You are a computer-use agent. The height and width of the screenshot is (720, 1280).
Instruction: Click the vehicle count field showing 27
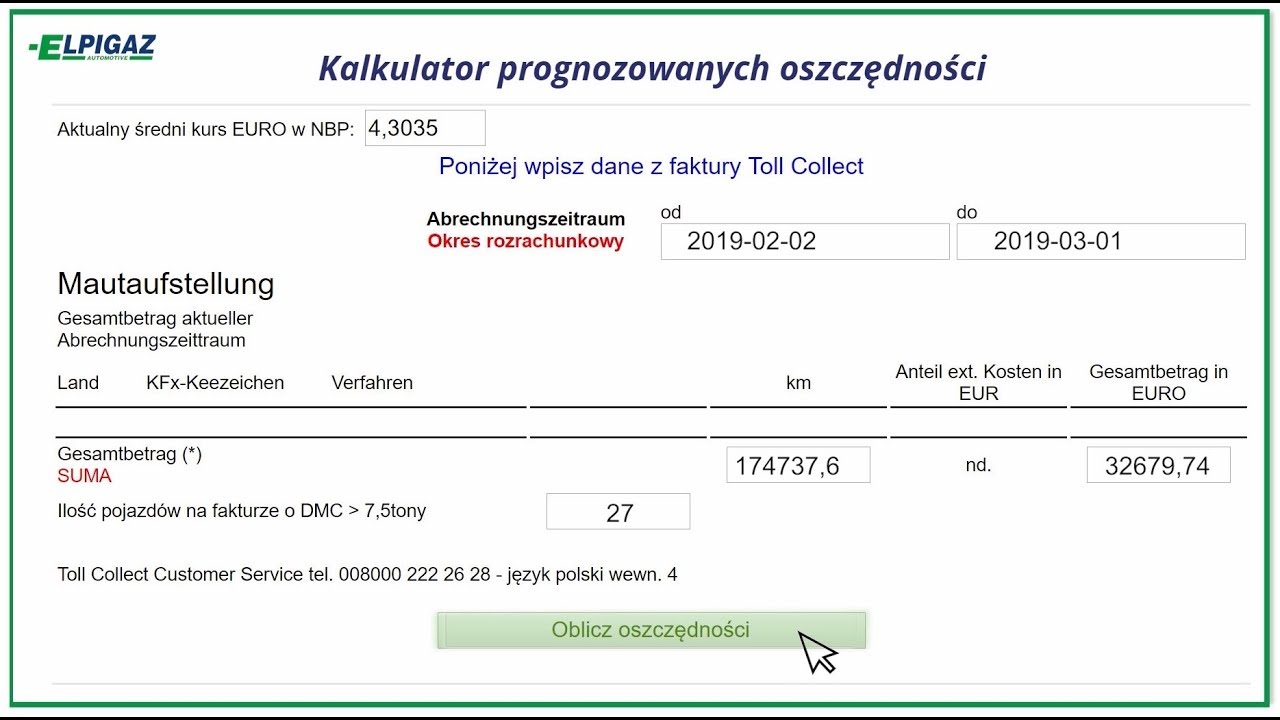[618, 512]
